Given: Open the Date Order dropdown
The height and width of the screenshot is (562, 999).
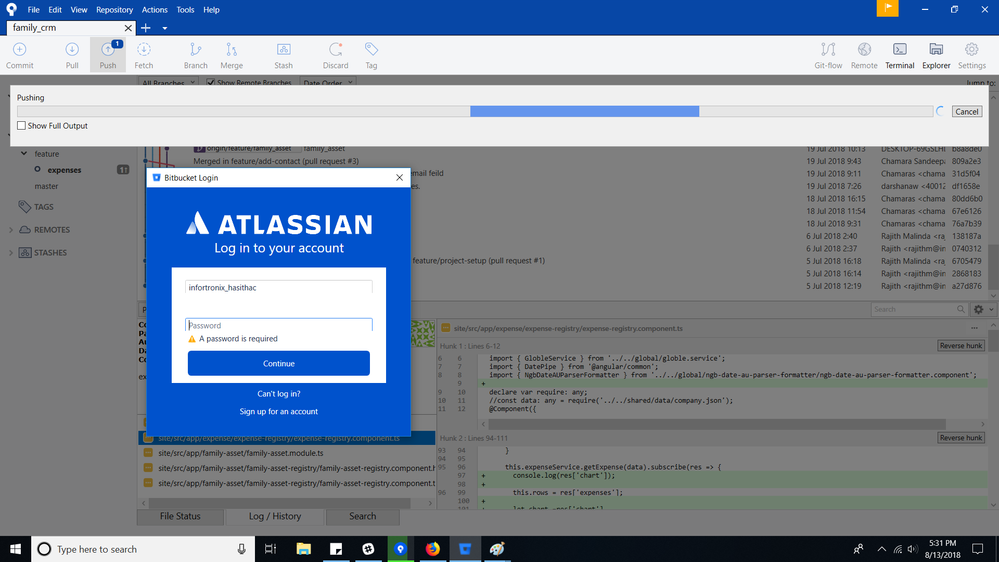Looking at the screenshot, I should coord(327,83).
